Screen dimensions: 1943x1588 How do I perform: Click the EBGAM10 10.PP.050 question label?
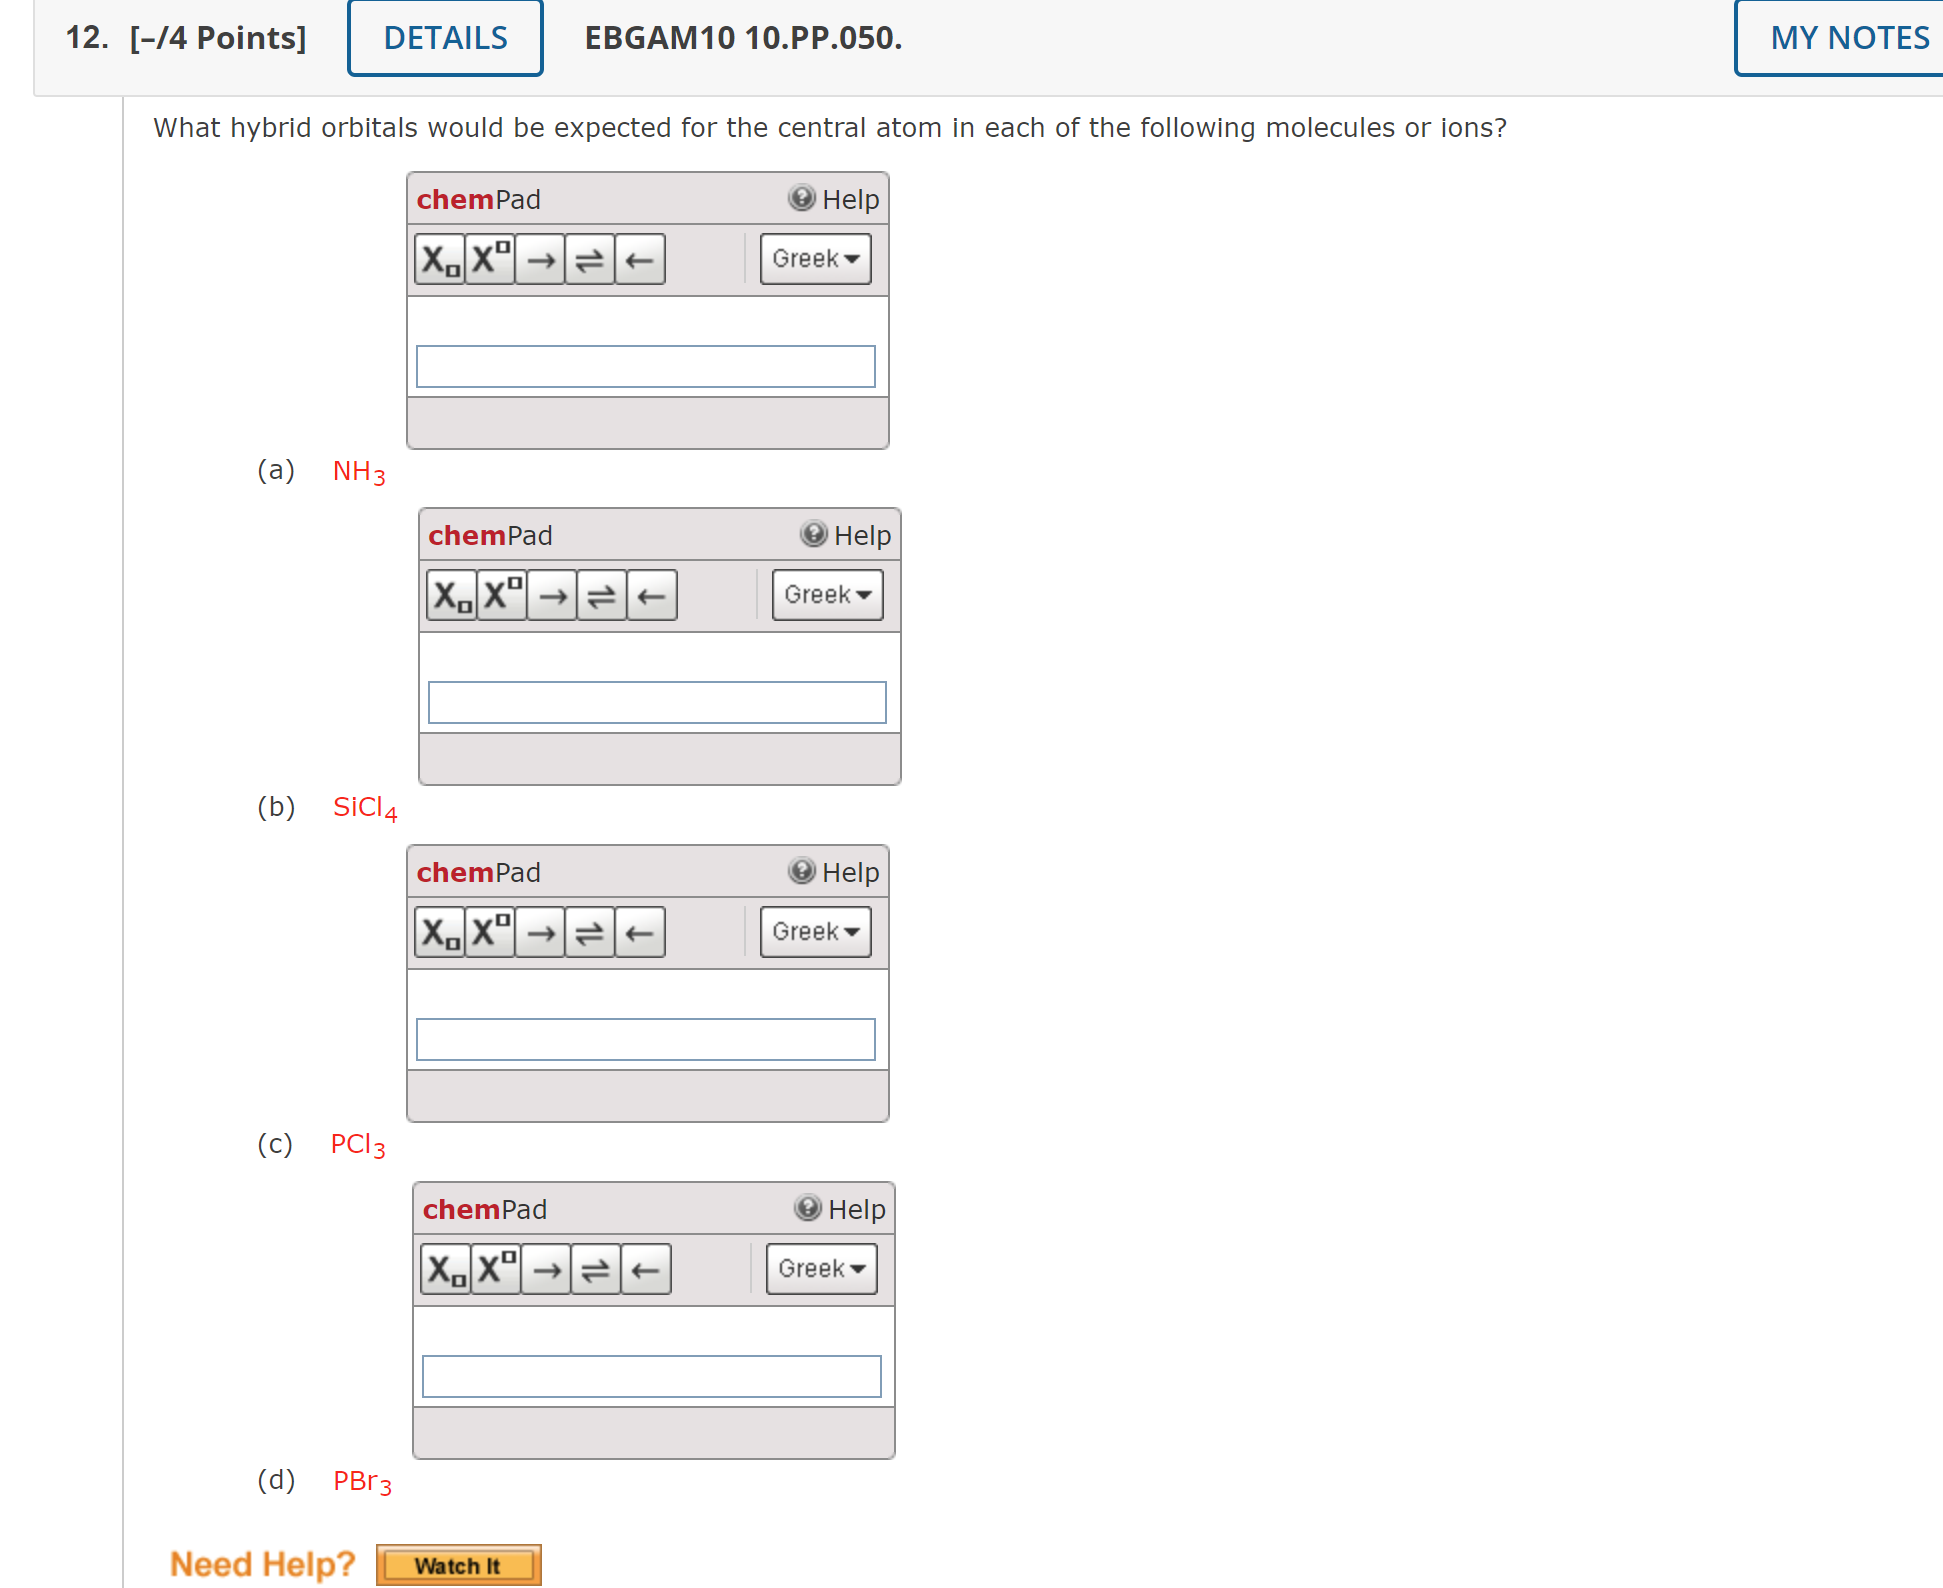click(x=741, y=39)
